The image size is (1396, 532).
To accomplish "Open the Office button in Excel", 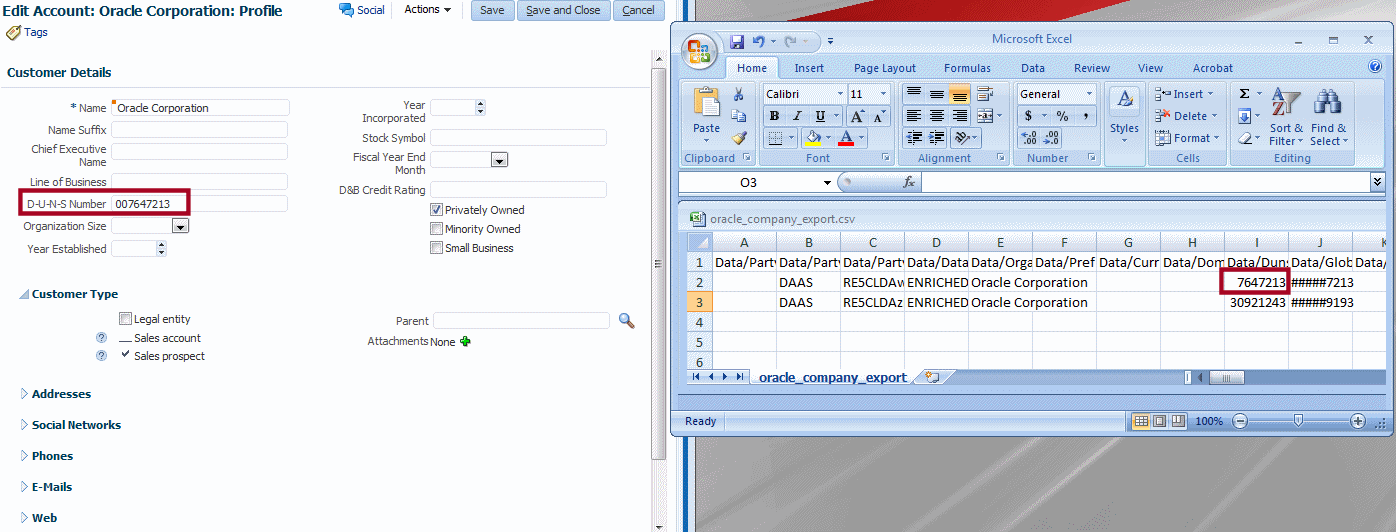I will (698, 50).
